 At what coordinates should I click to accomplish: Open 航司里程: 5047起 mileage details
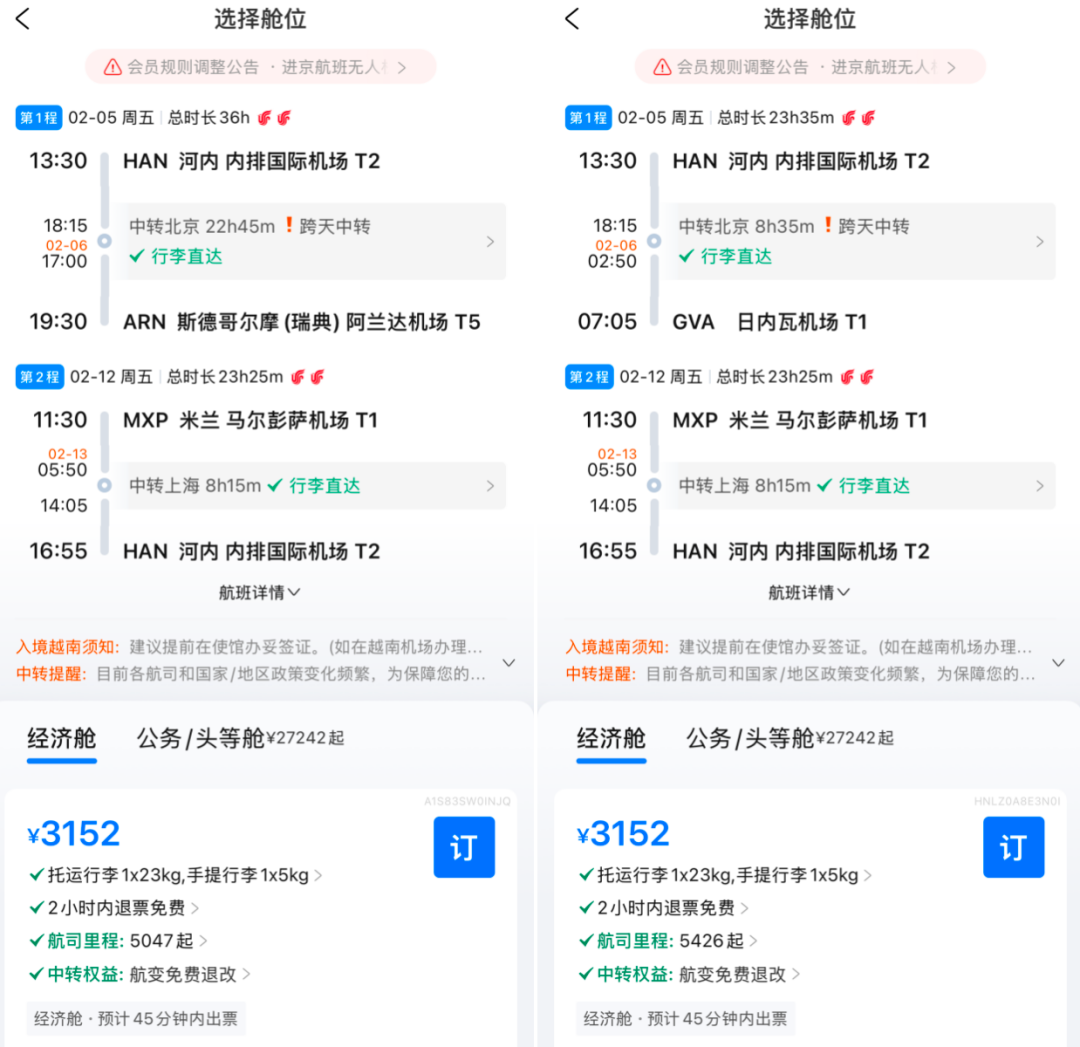point(118,941)
